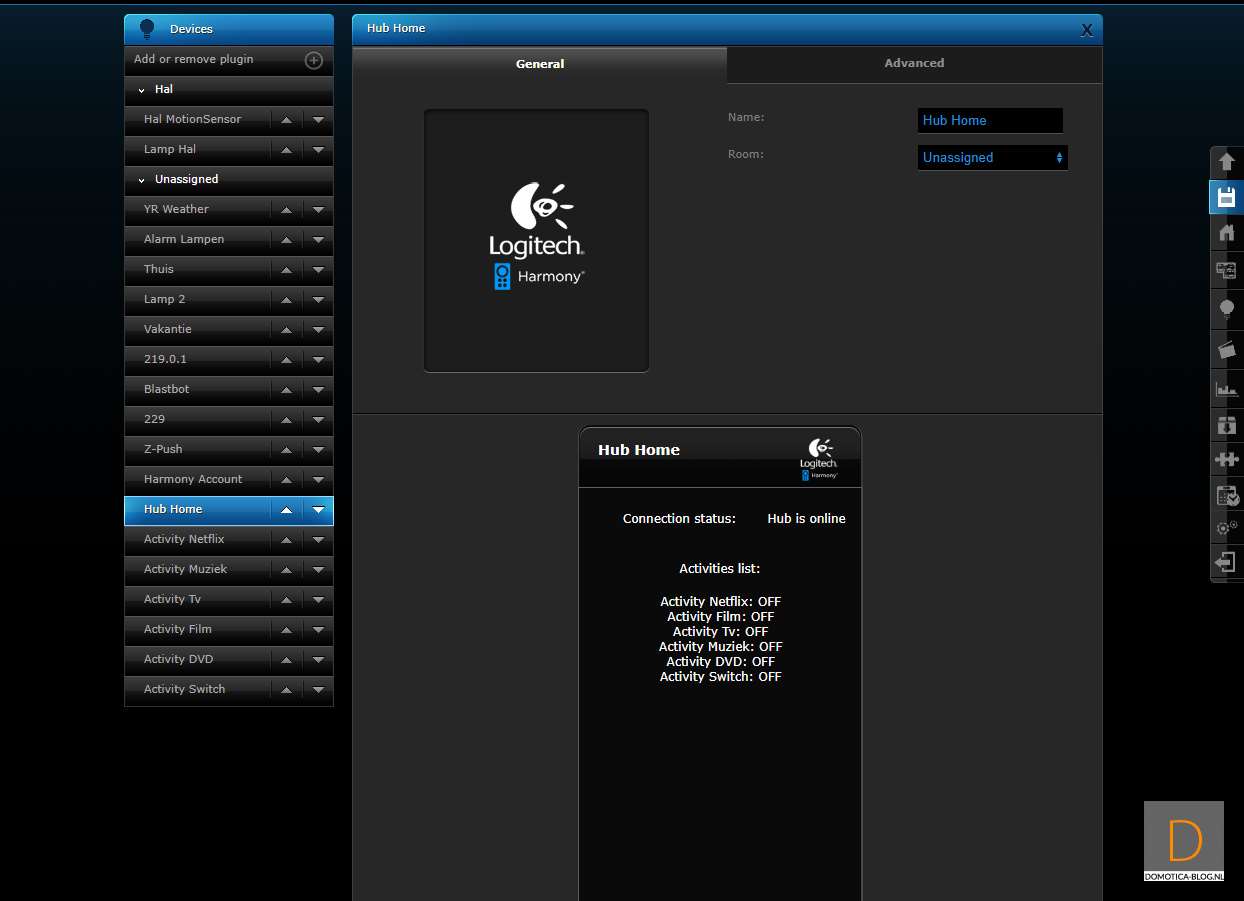This screenshot has width=1244, height=901.
Task: Move YR Weather up with arrow
Action: (286, 210)
